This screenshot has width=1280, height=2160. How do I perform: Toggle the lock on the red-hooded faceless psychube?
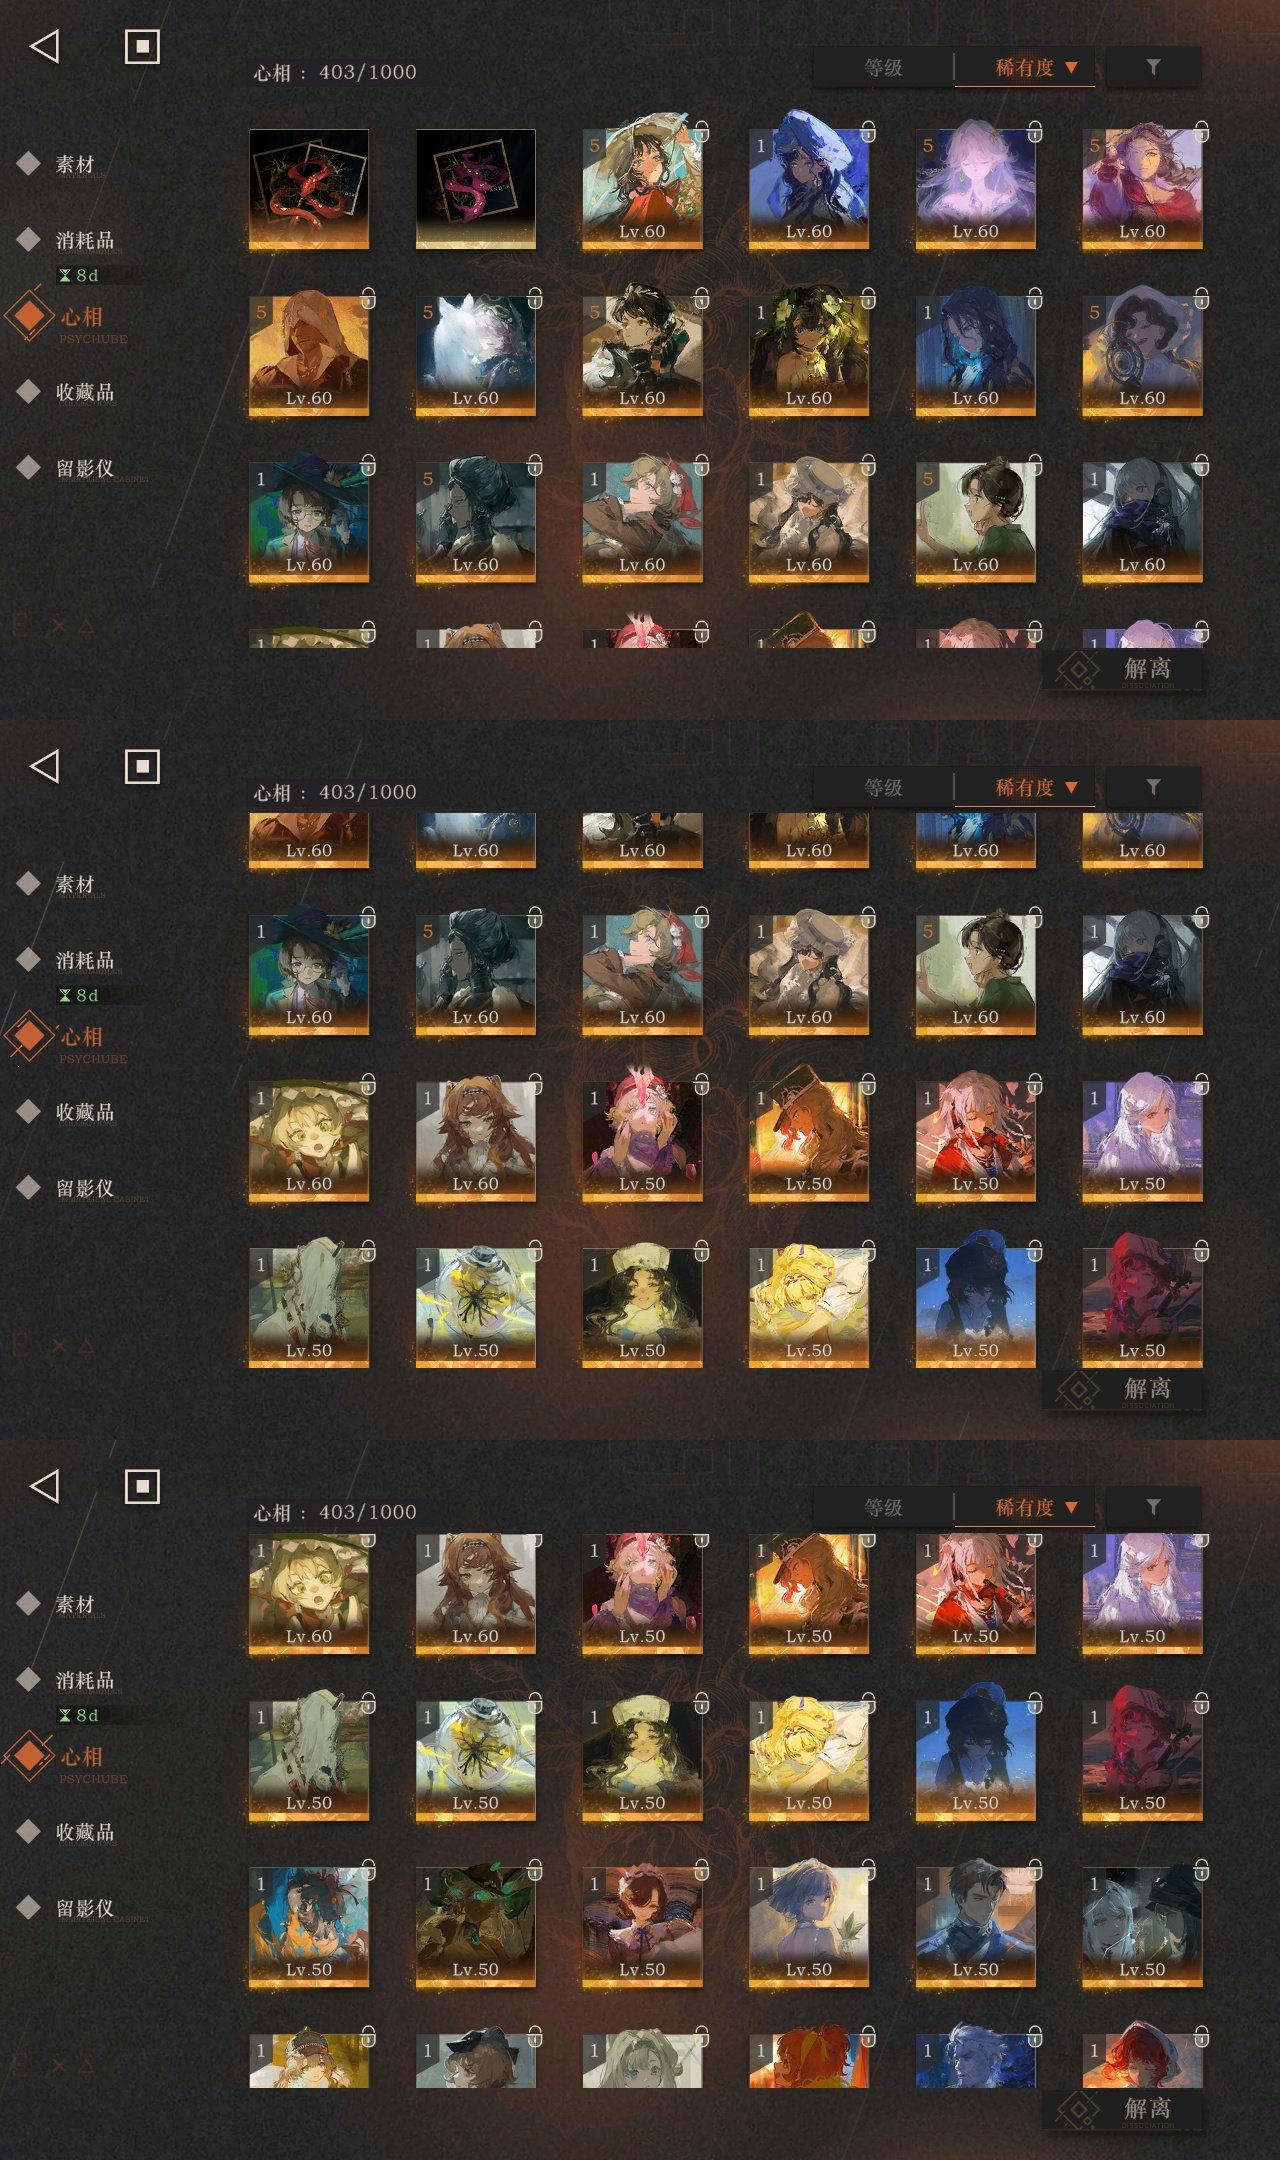pos(368,298)
